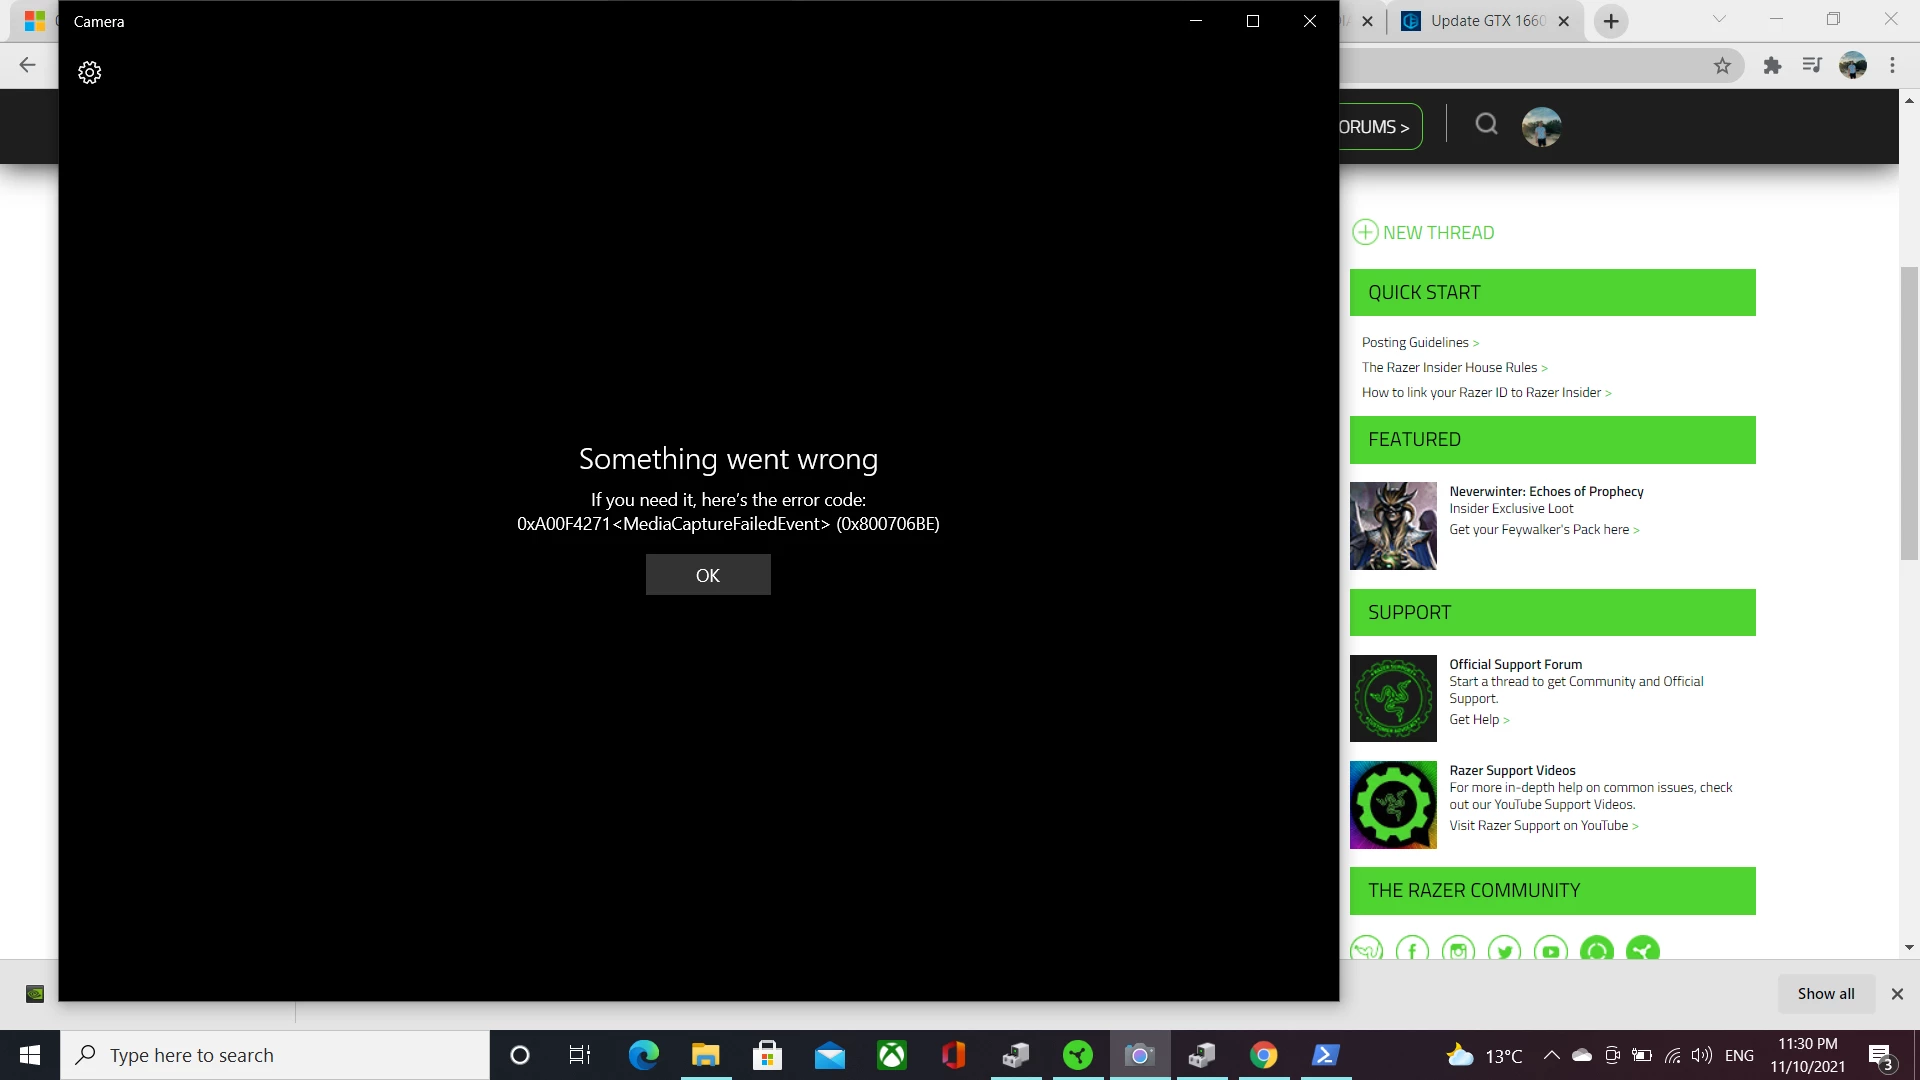The image size is (1920, 1080).
Task: Open Chrome extensions puzzle icon
Action: (1772, 66)
